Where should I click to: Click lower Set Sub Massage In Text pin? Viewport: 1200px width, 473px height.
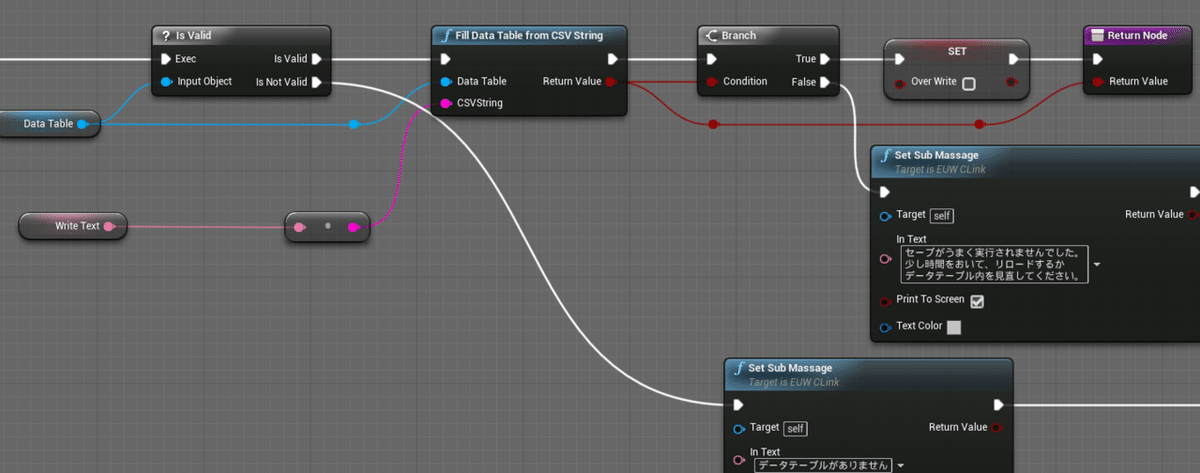point(738,460)
